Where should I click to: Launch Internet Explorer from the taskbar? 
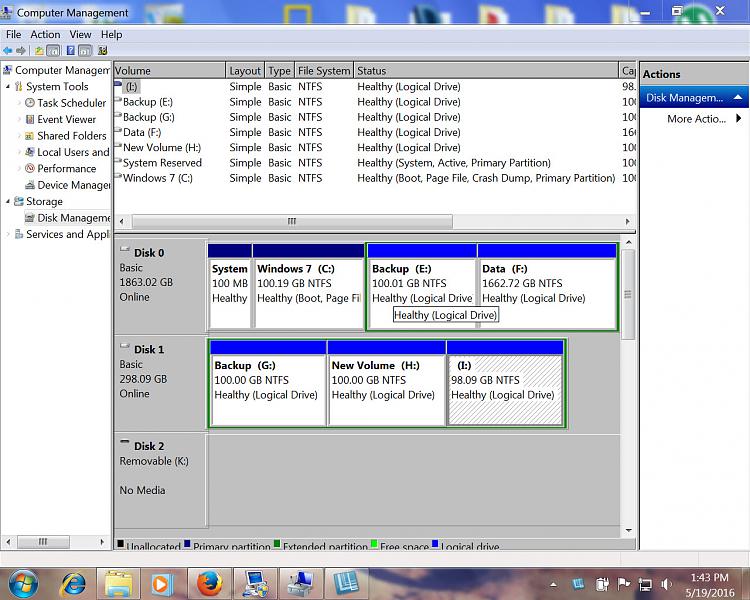click(x=73, y=584)
